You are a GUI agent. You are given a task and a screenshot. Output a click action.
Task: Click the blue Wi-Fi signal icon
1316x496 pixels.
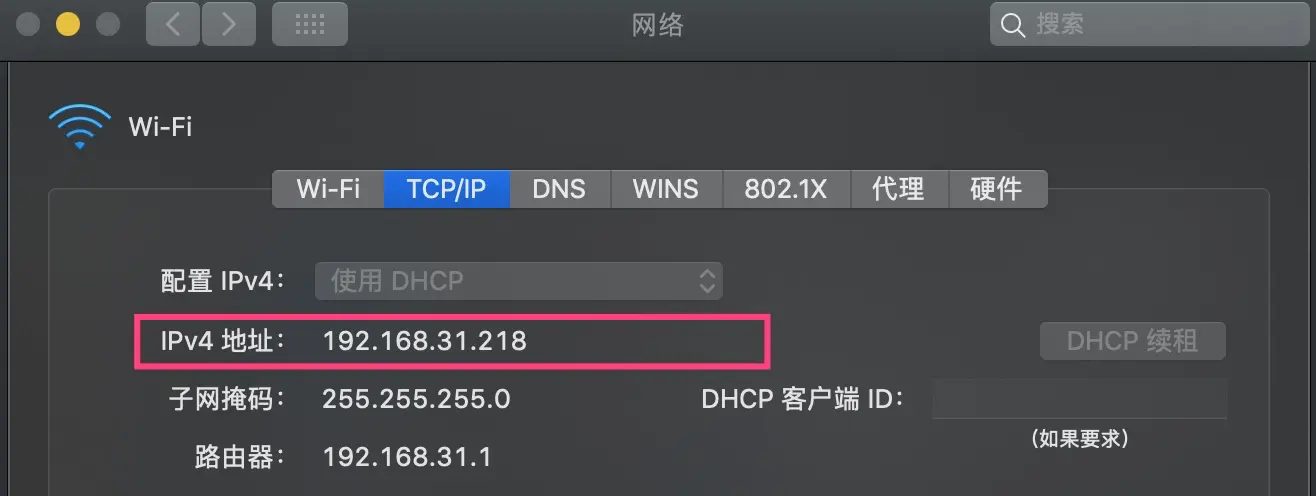click(x=80, y=127)
